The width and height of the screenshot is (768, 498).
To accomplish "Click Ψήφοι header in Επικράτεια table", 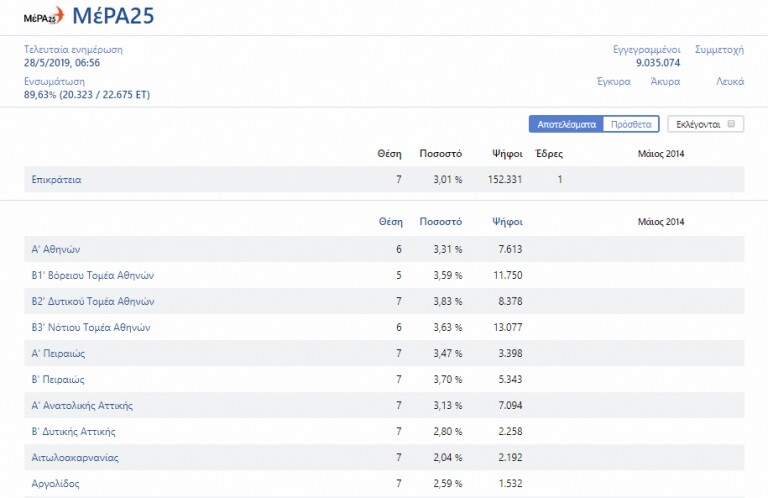I will coord(507,154).
